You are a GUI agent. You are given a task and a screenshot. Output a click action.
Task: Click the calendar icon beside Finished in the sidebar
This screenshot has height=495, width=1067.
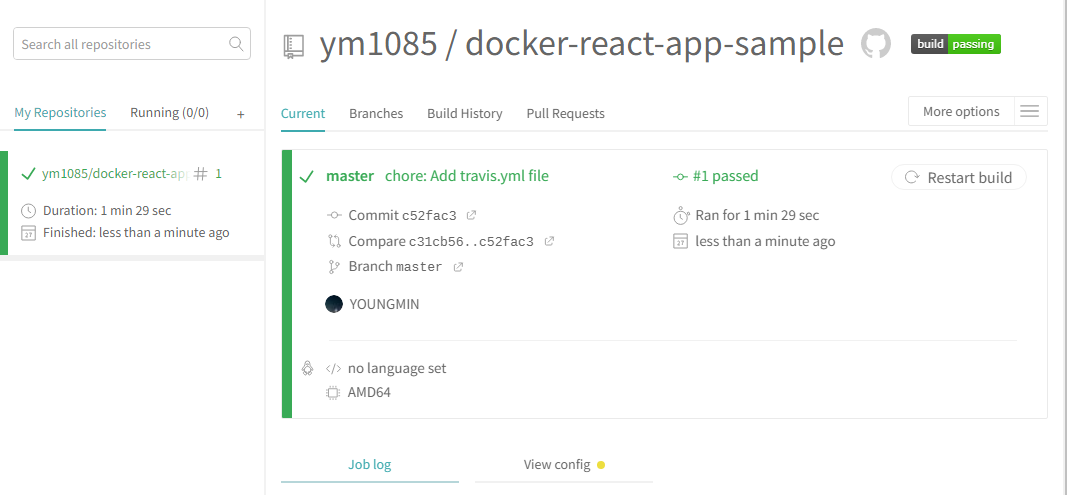coord(28,233)
